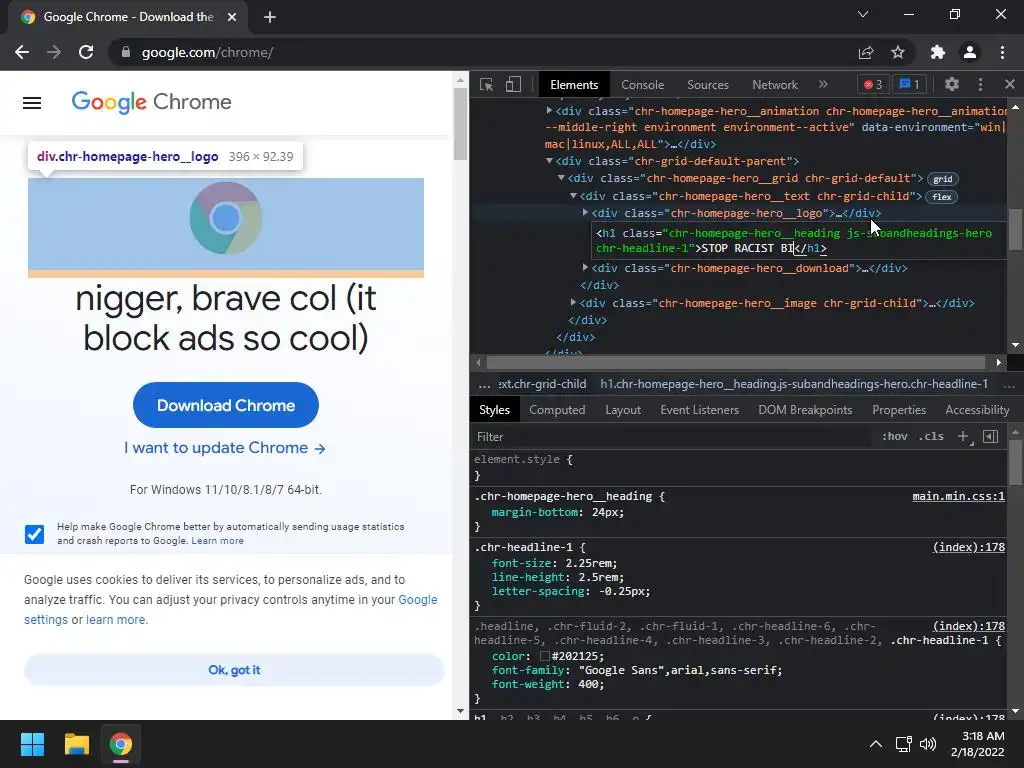Click the grid badge in the DOM tree

pos(943,179)
